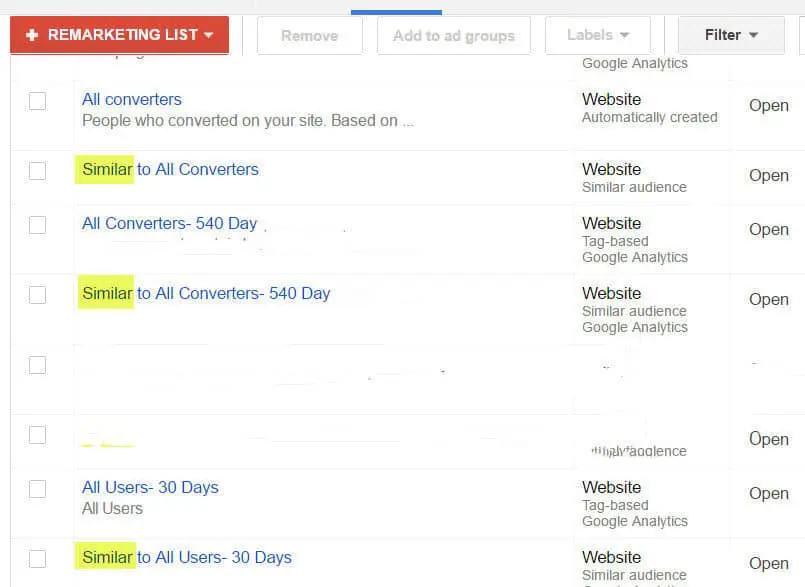Image resolution: width=805 pixels, height=587 pixels.
Task: Click the Remove button
Action: 310,35
